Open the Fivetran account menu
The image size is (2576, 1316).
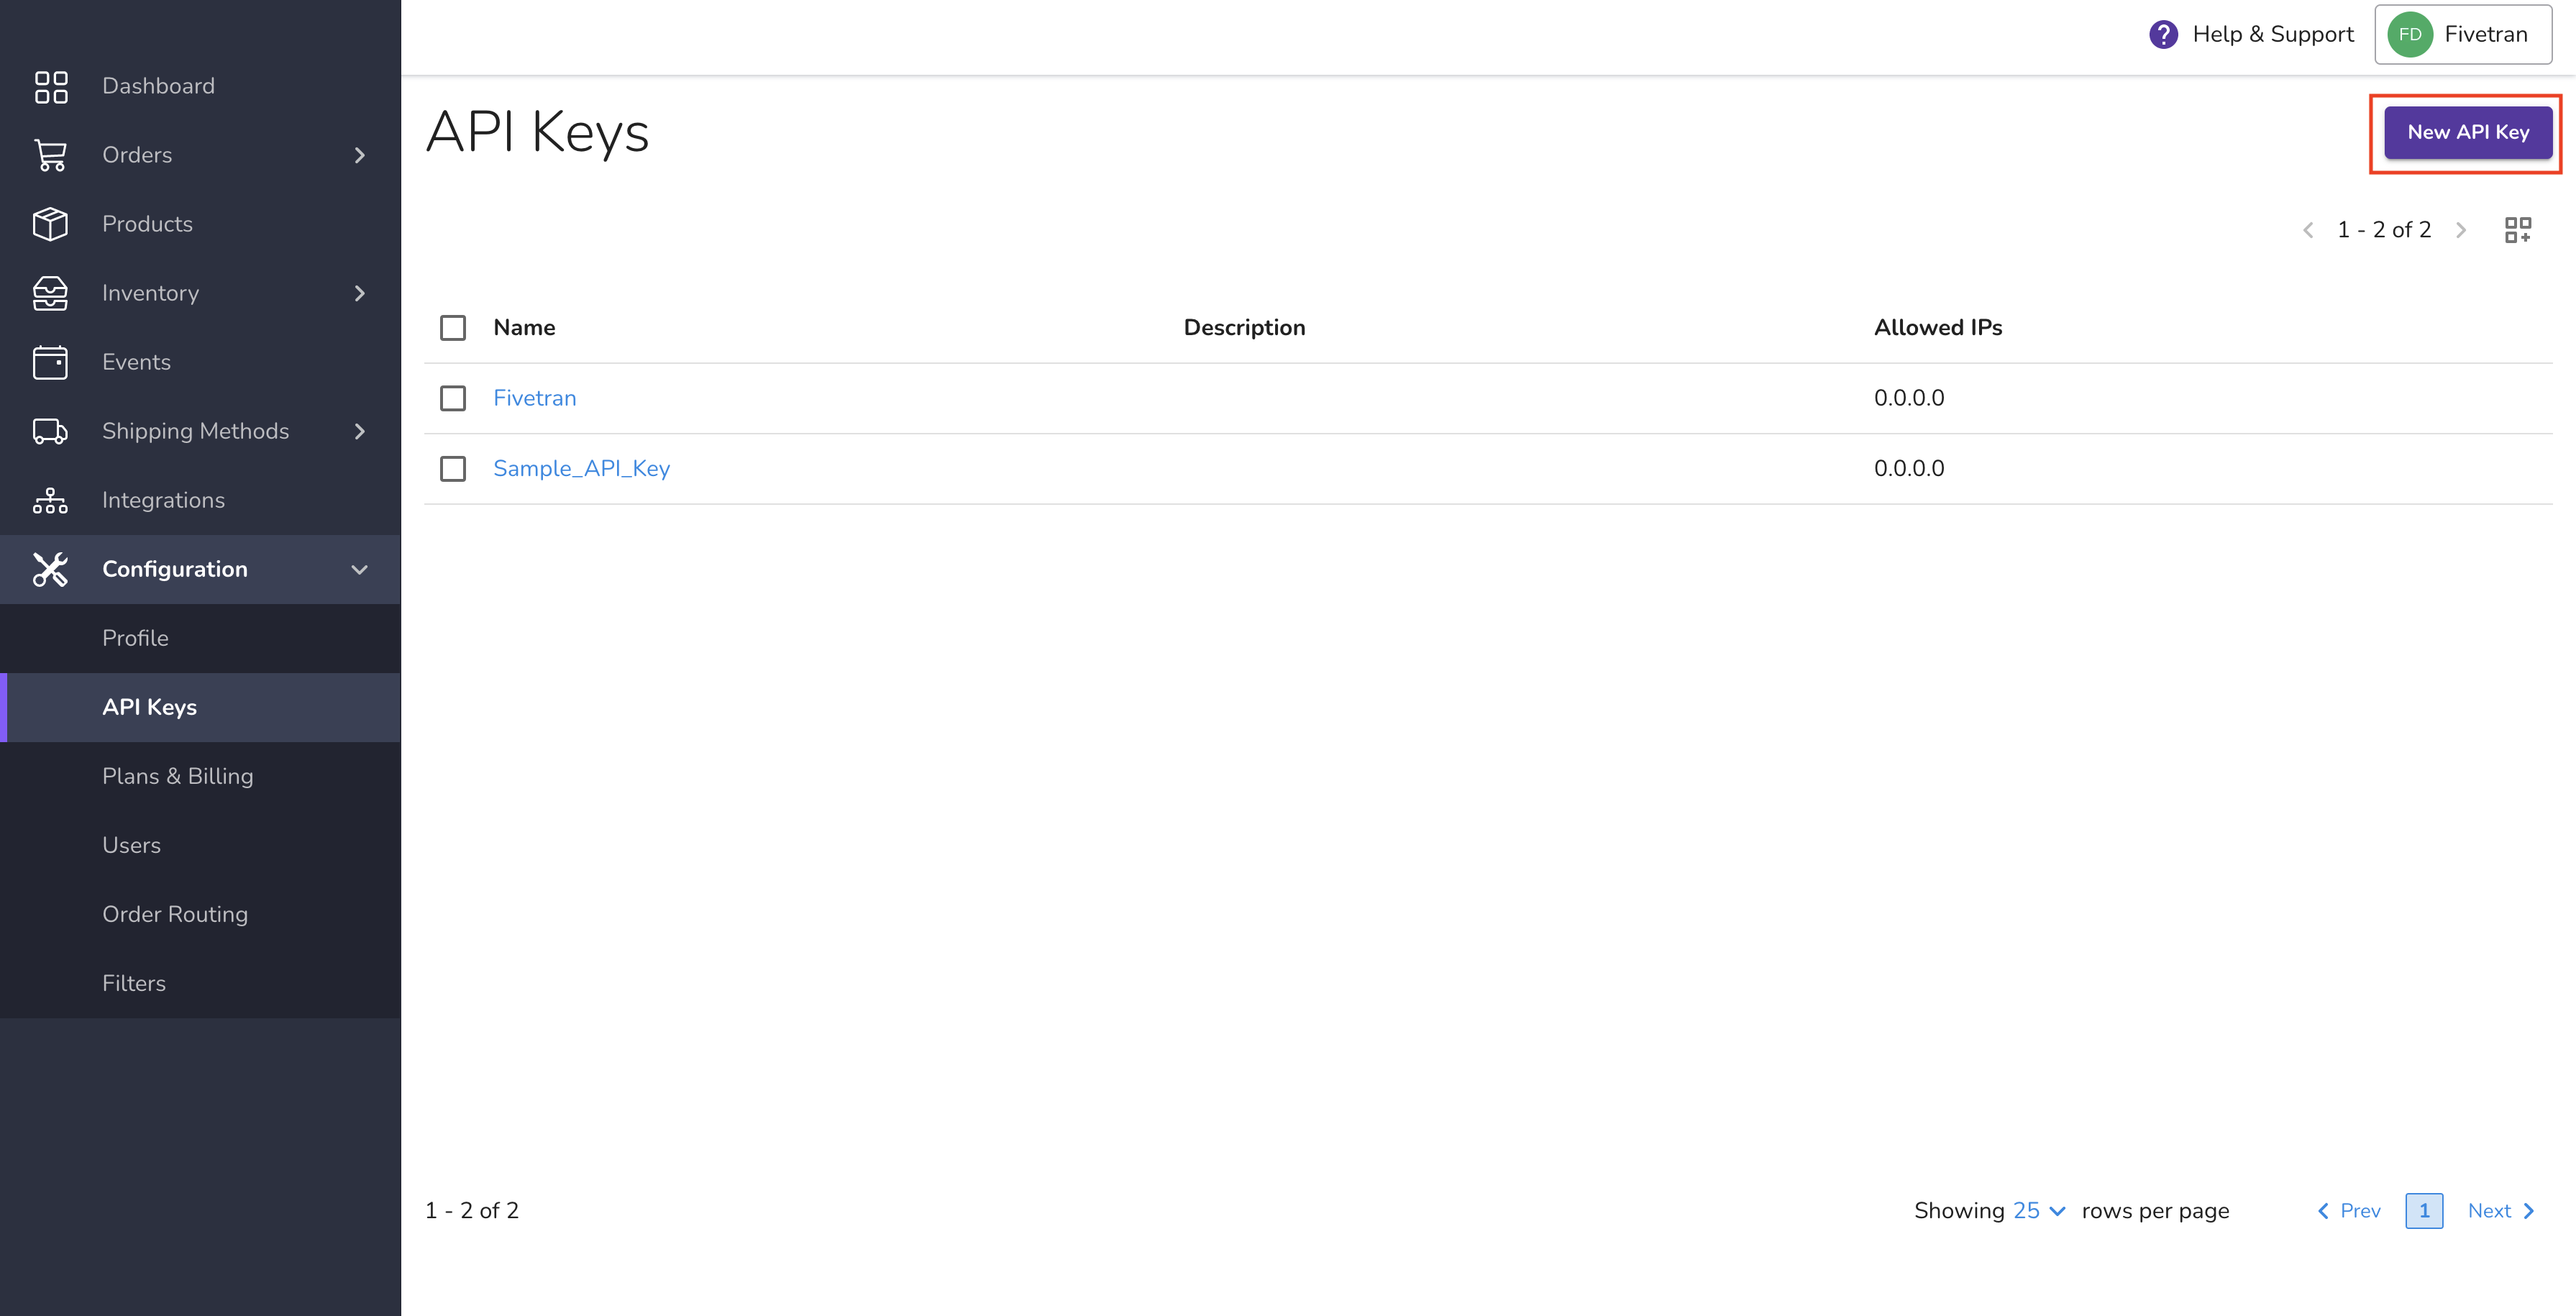click(2463, 35)
